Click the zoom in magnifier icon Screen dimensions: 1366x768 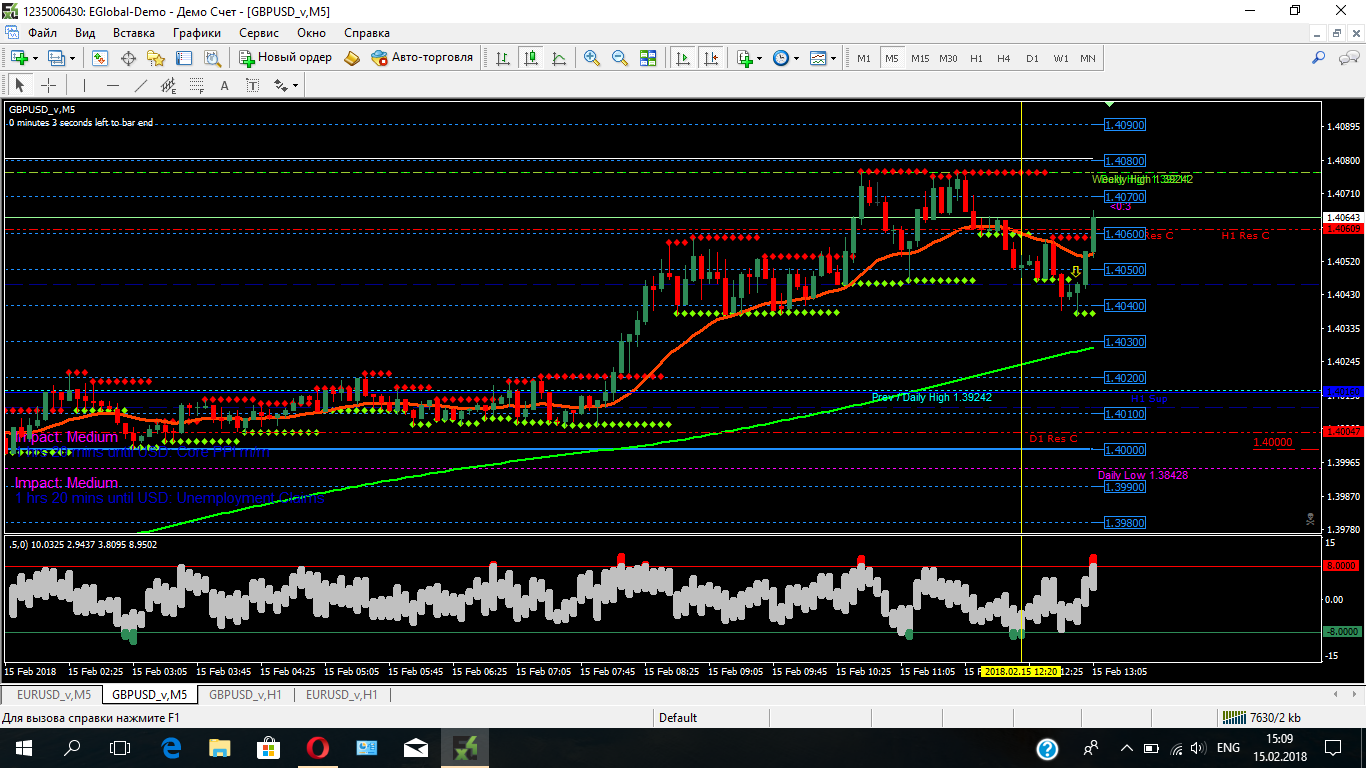point(592,58)
